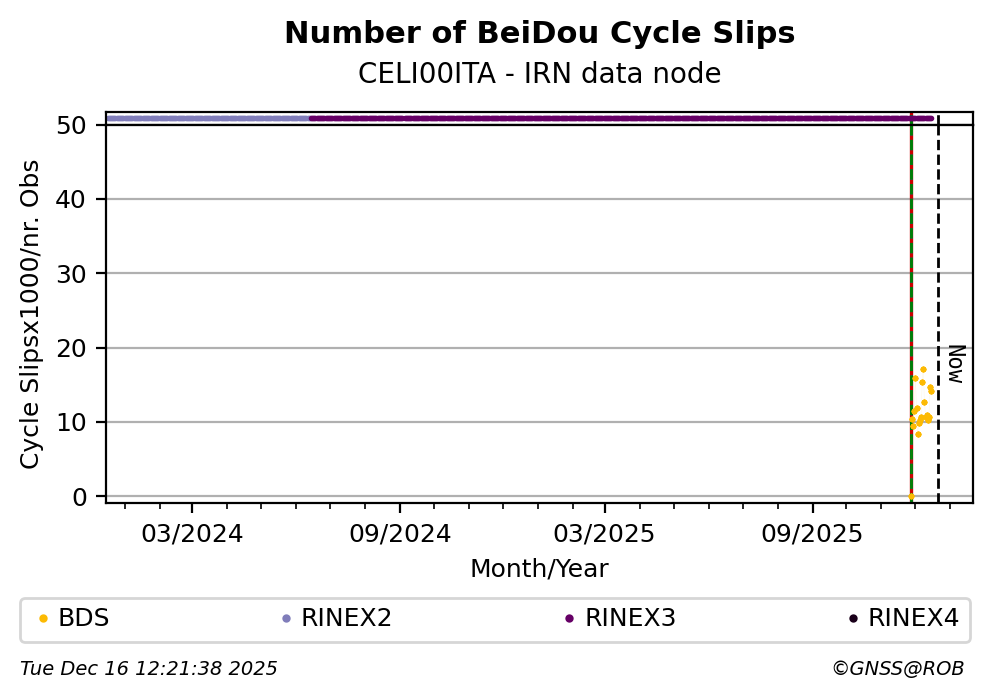
Task: Click the timestamp in the bottom-left corner
Action: (149, 669)
